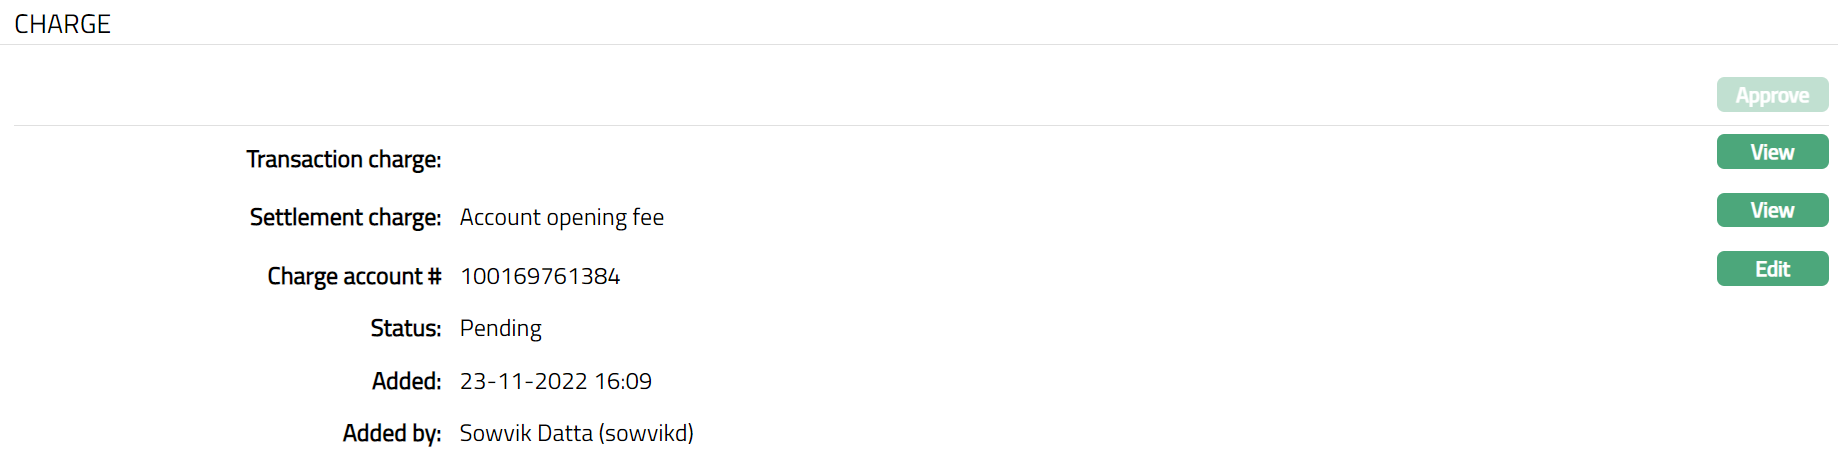Click the username (sowvikd) in parentheses

(x=646, y=434)
